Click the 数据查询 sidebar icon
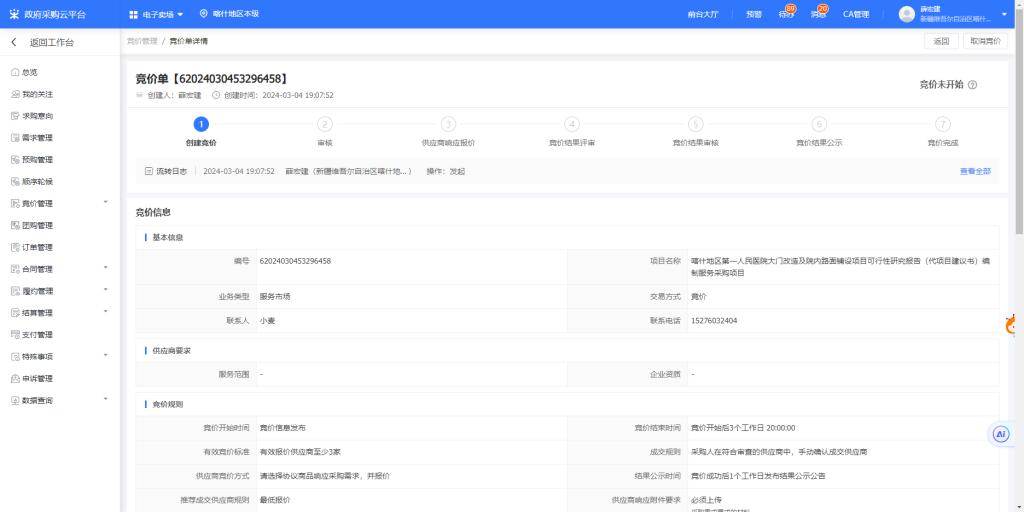Image resolution: width=1024 pixels, height=512 pixels. coord(15,400)
